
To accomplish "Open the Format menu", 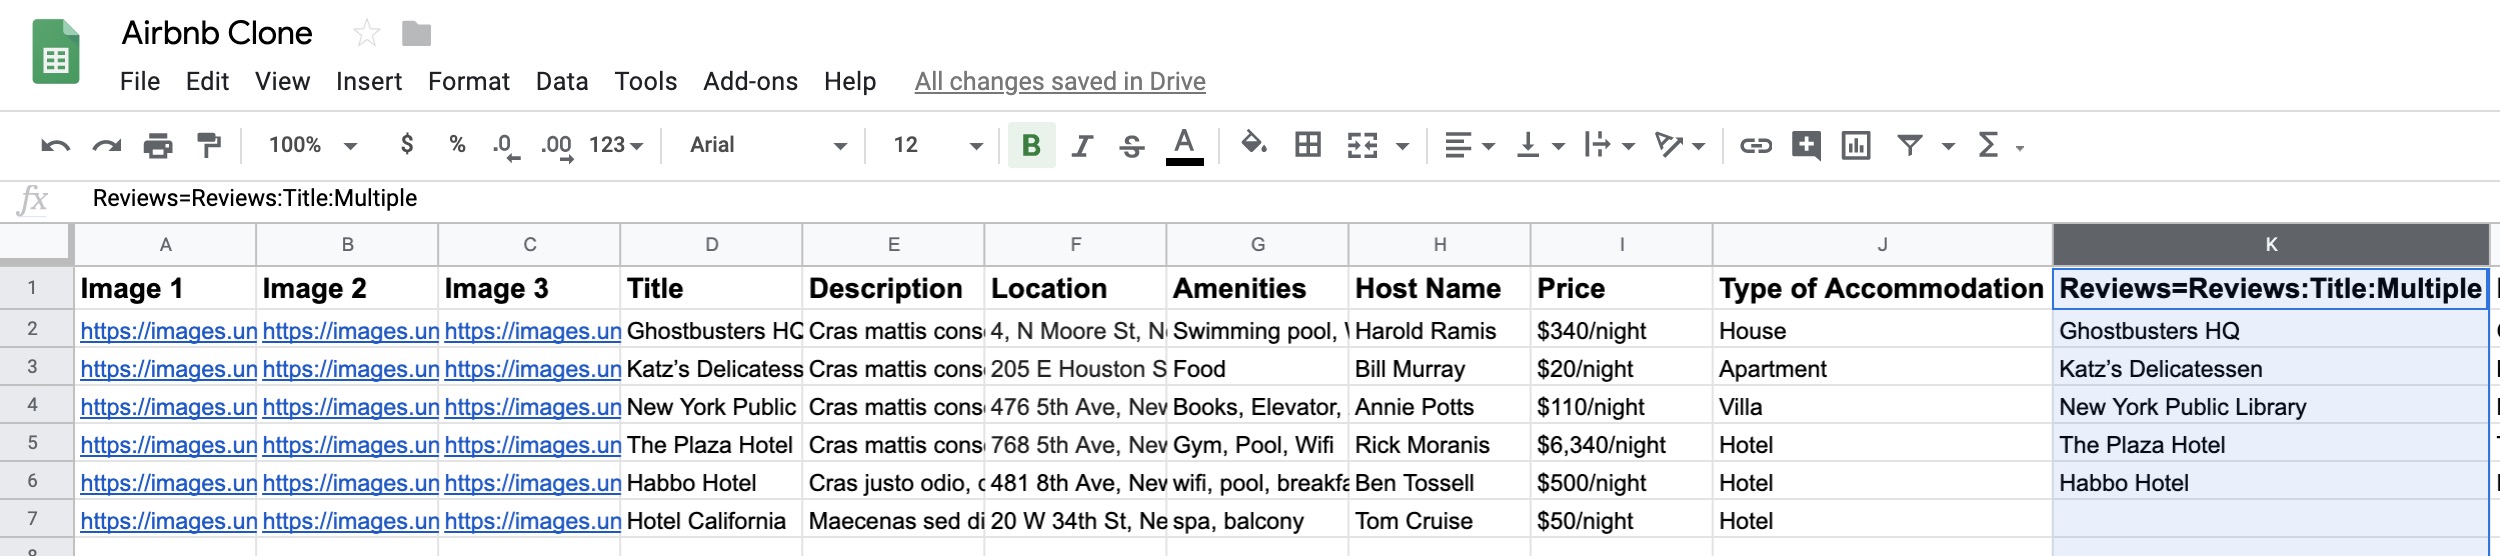I will coord(469,81).
